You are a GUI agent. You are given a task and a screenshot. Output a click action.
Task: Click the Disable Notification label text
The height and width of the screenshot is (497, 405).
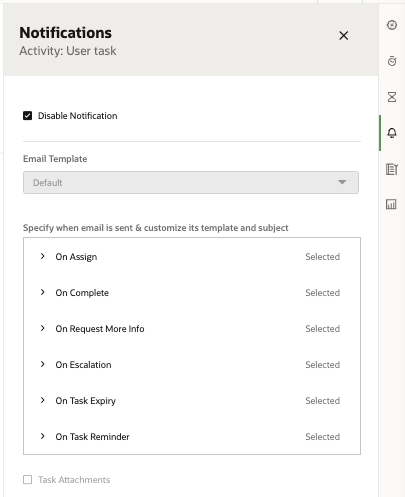coord(78,116)
